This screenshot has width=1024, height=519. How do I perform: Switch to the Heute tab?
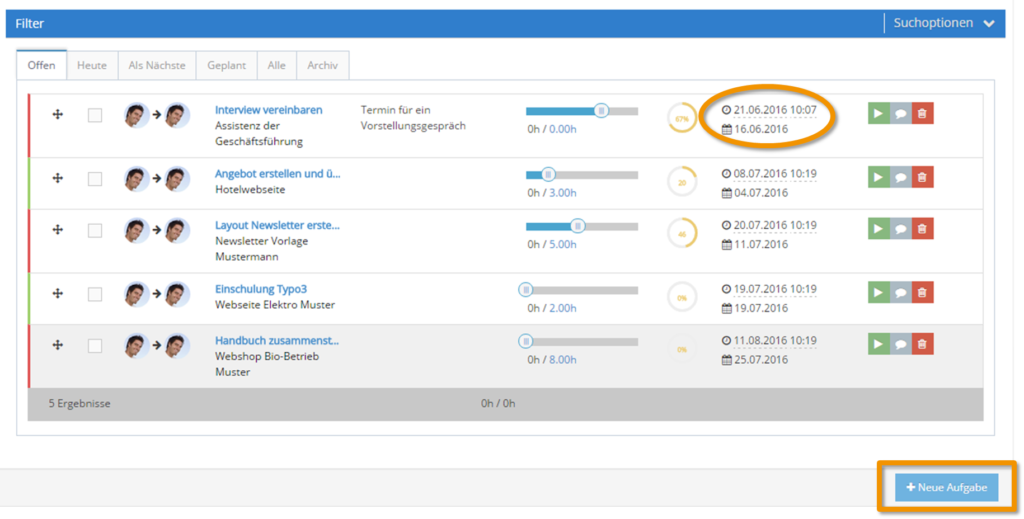click(x=91, y=65)
